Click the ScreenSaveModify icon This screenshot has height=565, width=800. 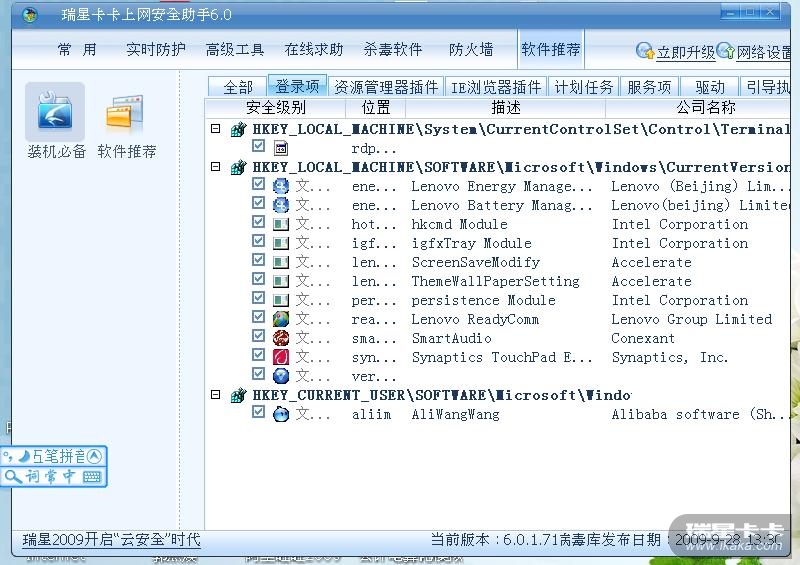pyautogui.click(x=281, y=262)
